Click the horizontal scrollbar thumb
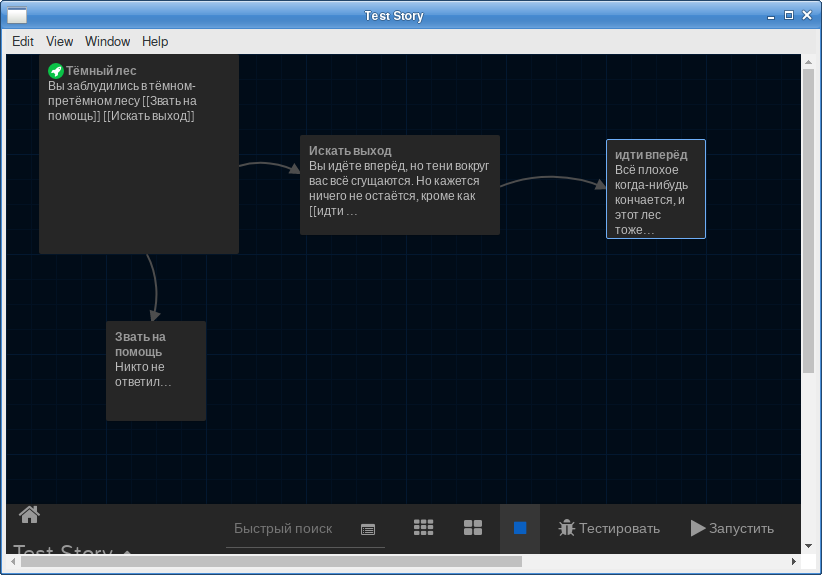 tap(270, 561)
